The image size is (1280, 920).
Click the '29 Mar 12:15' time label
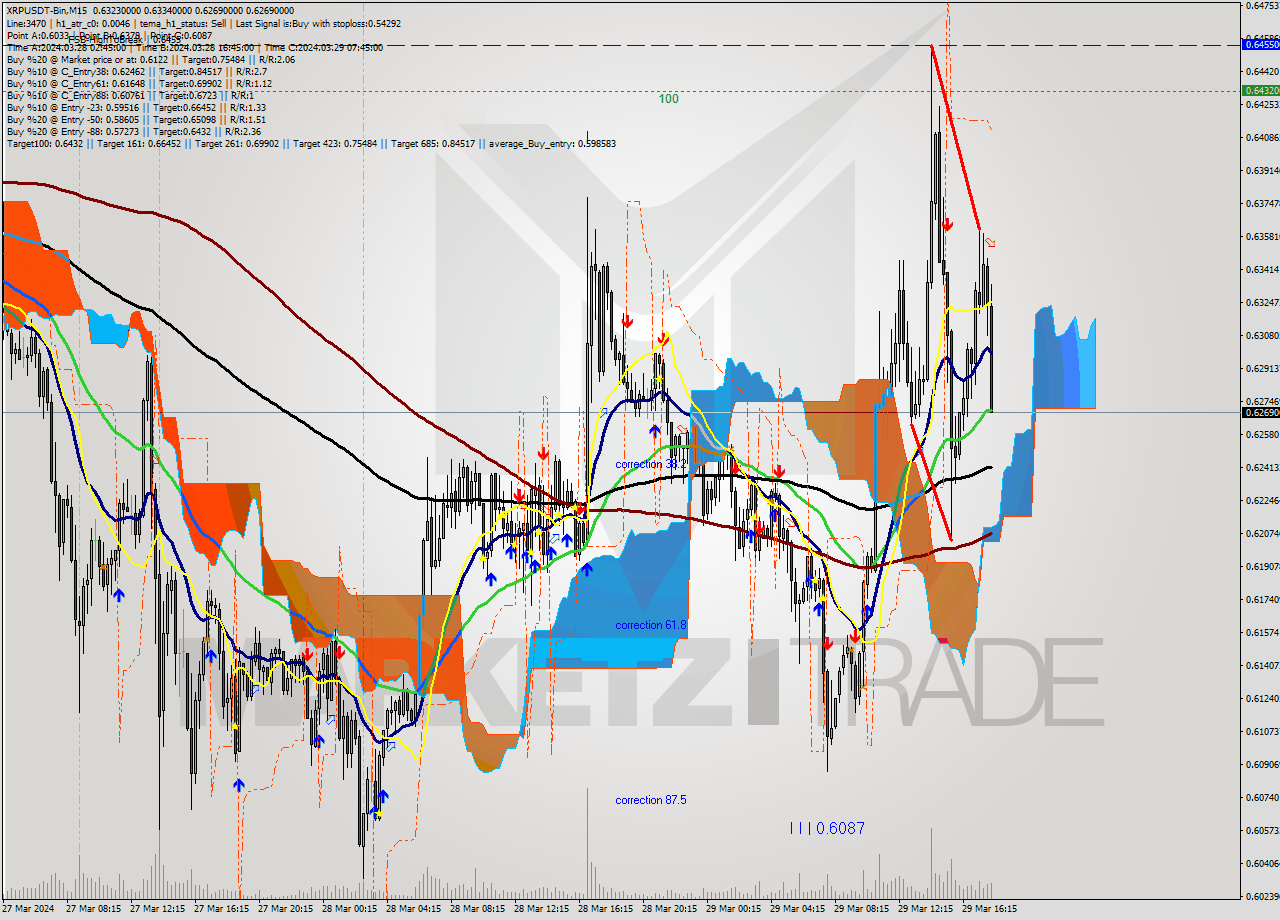(925, 909)
